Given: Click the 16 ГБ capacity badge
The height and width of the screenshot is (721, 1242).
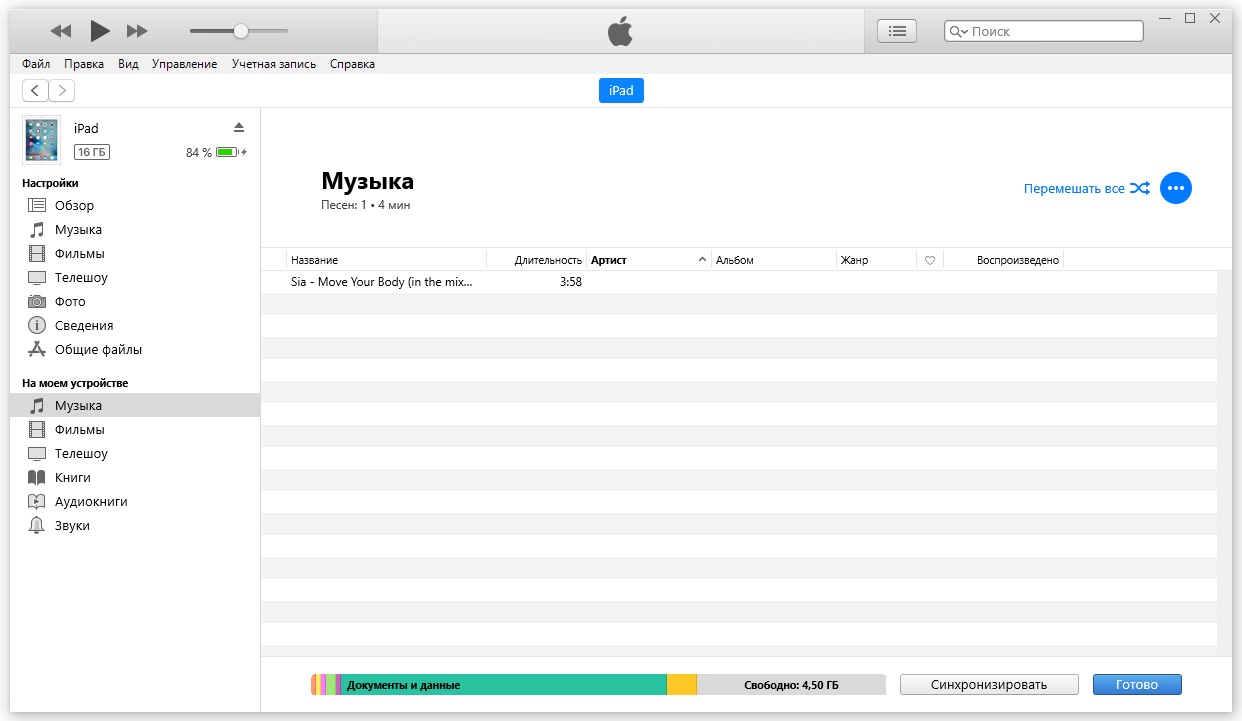Looking at the screenshot, I should 91,152.
